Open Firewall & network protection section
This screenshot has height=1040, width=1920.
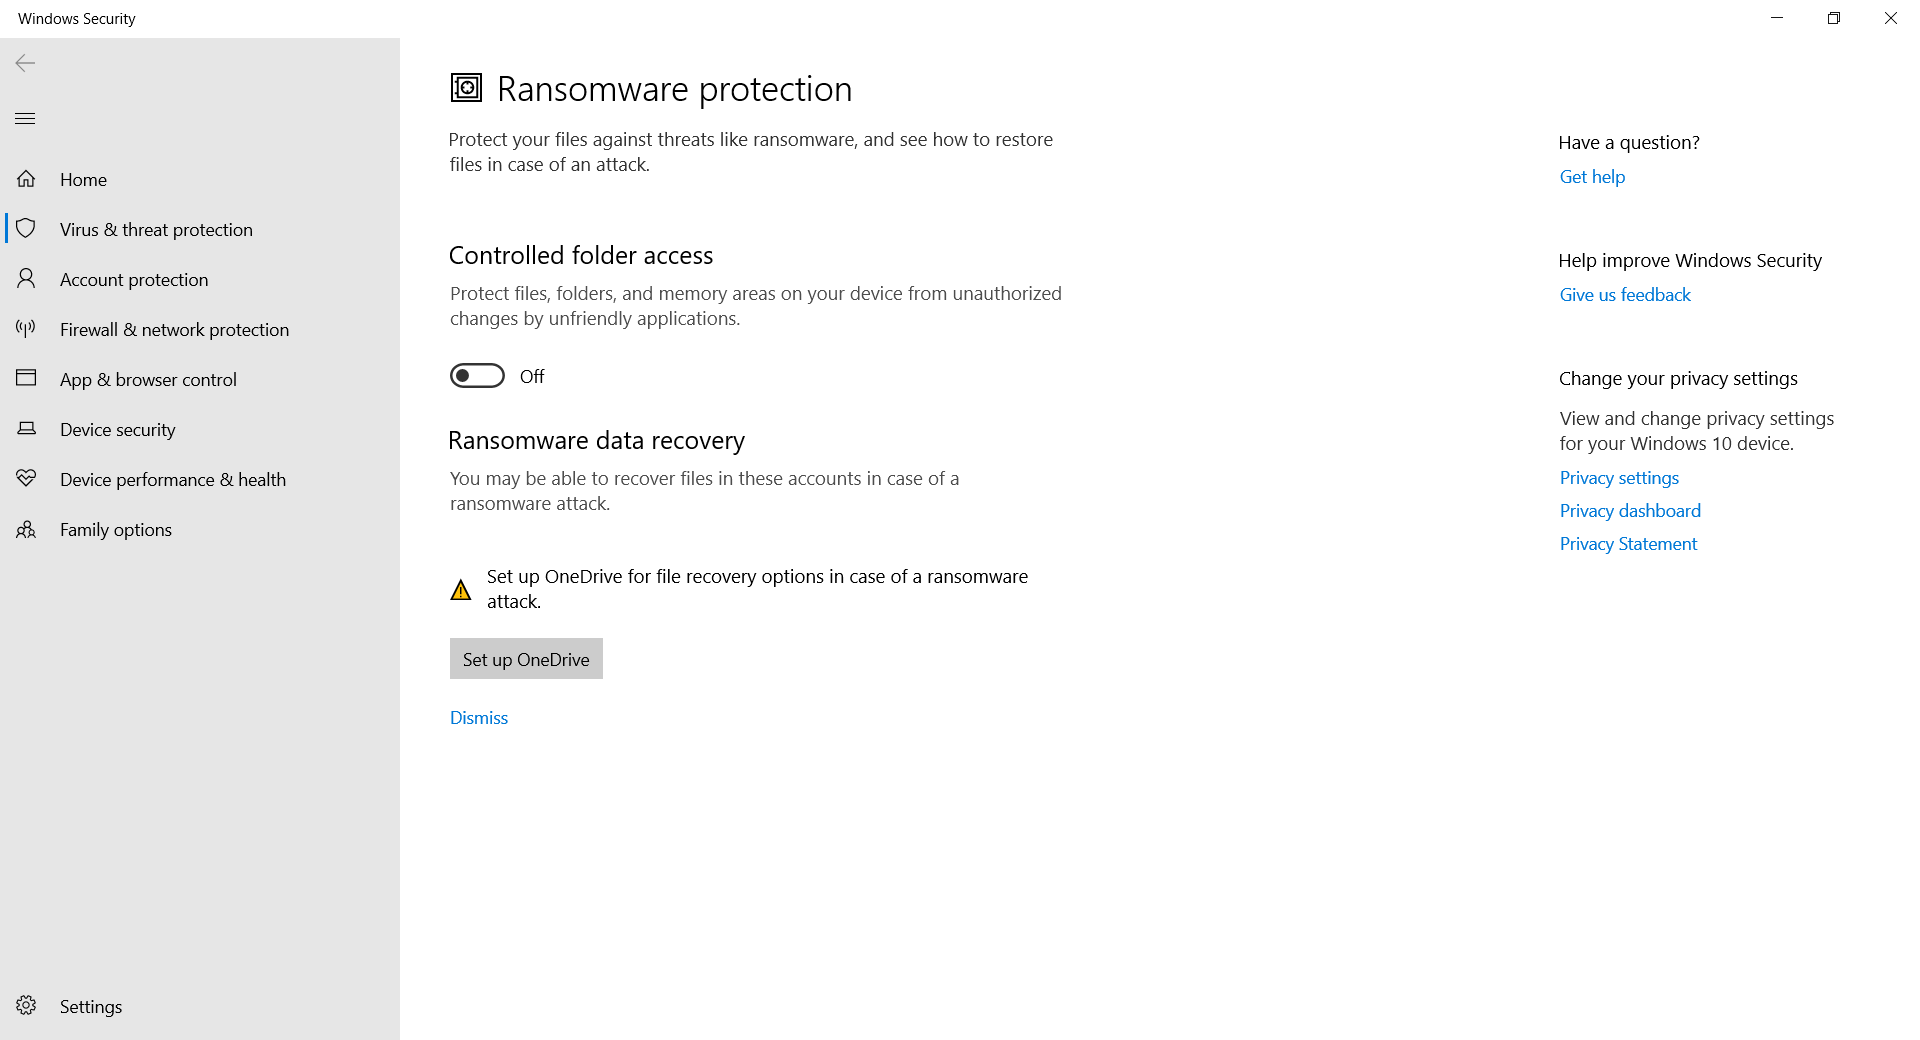[x=174, y=329]
